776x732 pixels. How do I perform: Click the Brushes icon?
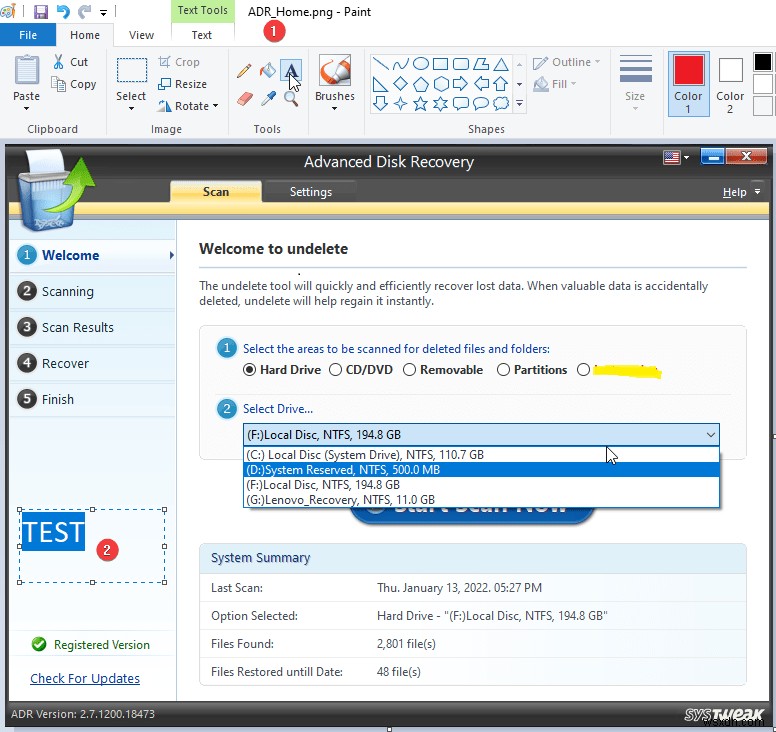coord(335,70)
